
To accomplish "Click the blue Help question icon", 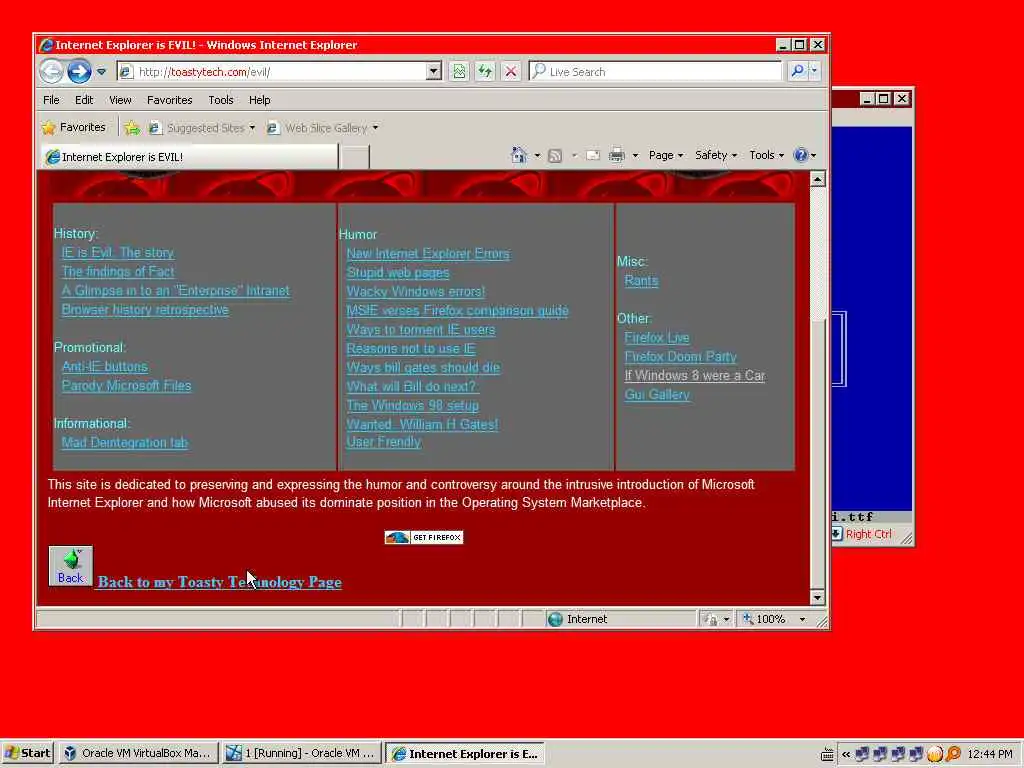I will (x=800, y=155).
